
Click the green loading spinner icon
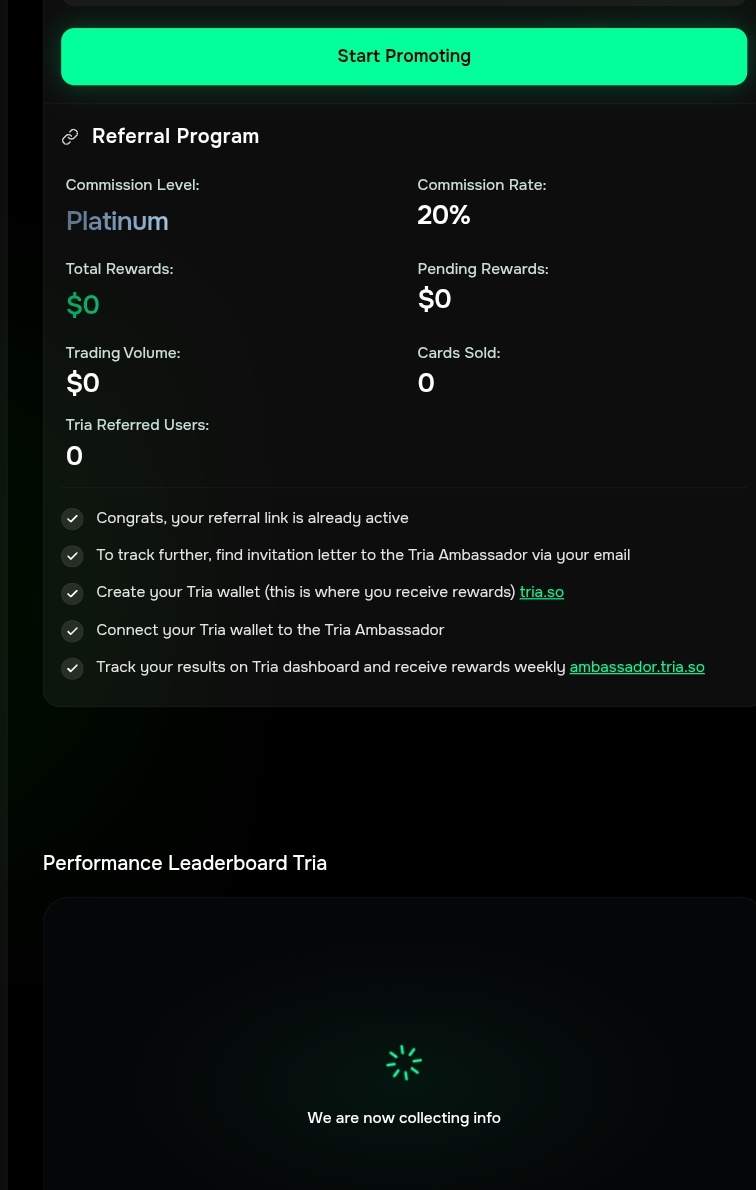pyautogui.click(x=404, y=1063)
